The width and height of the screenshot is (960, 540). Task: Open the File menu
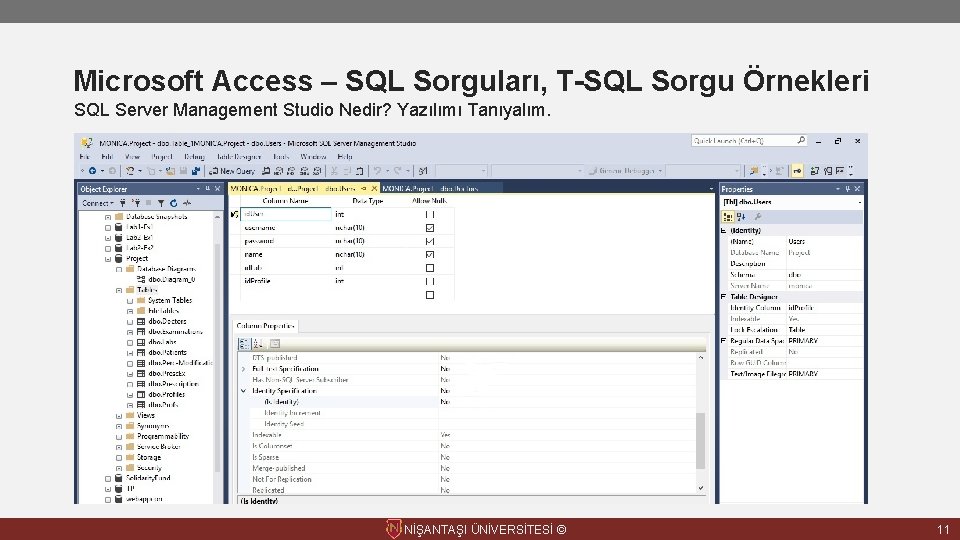tap(84, 157)
